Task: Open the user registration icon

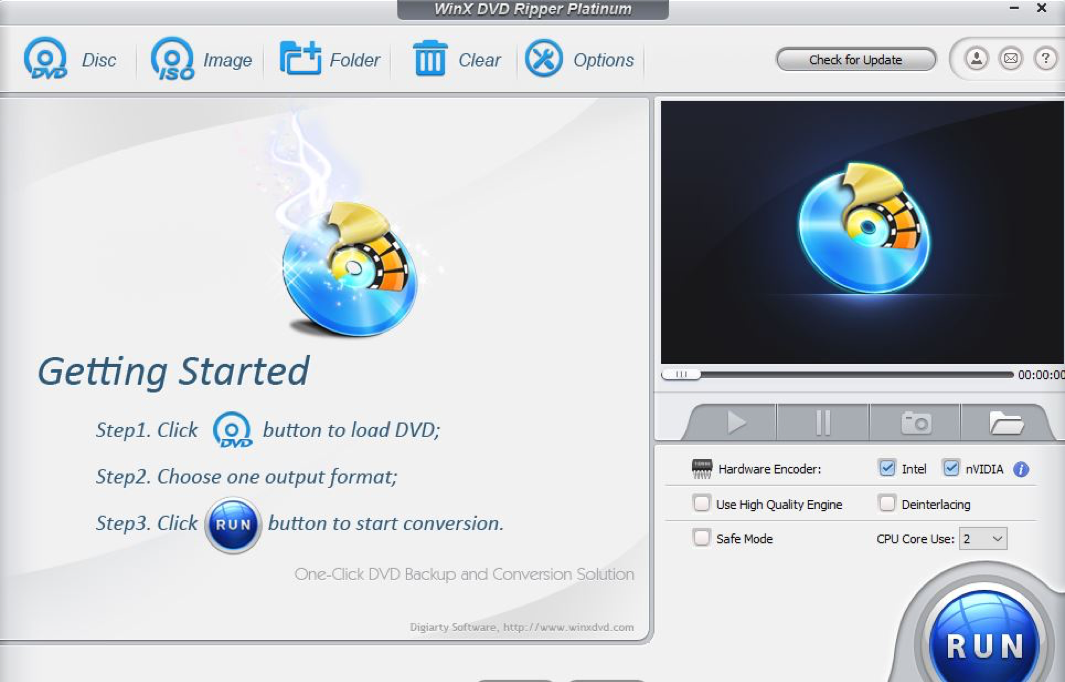Action: tap(976, 59)
